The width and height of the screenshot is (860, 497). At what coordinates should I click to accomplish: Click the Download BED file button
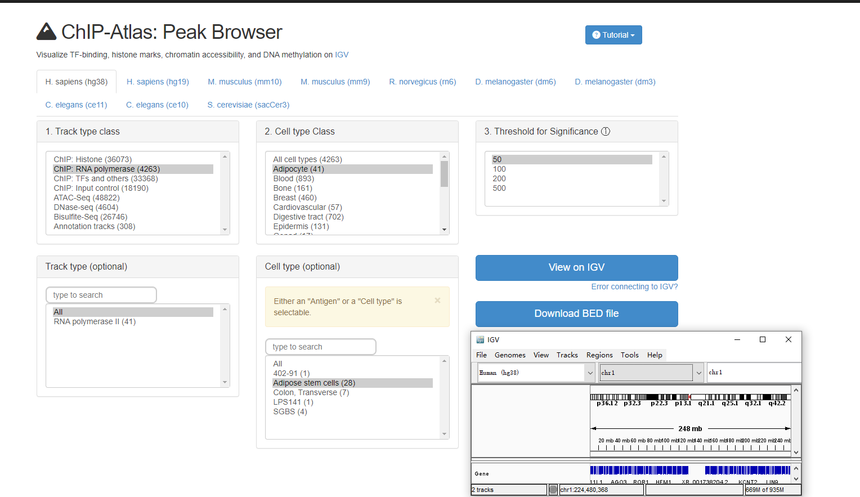click(576, 314)
